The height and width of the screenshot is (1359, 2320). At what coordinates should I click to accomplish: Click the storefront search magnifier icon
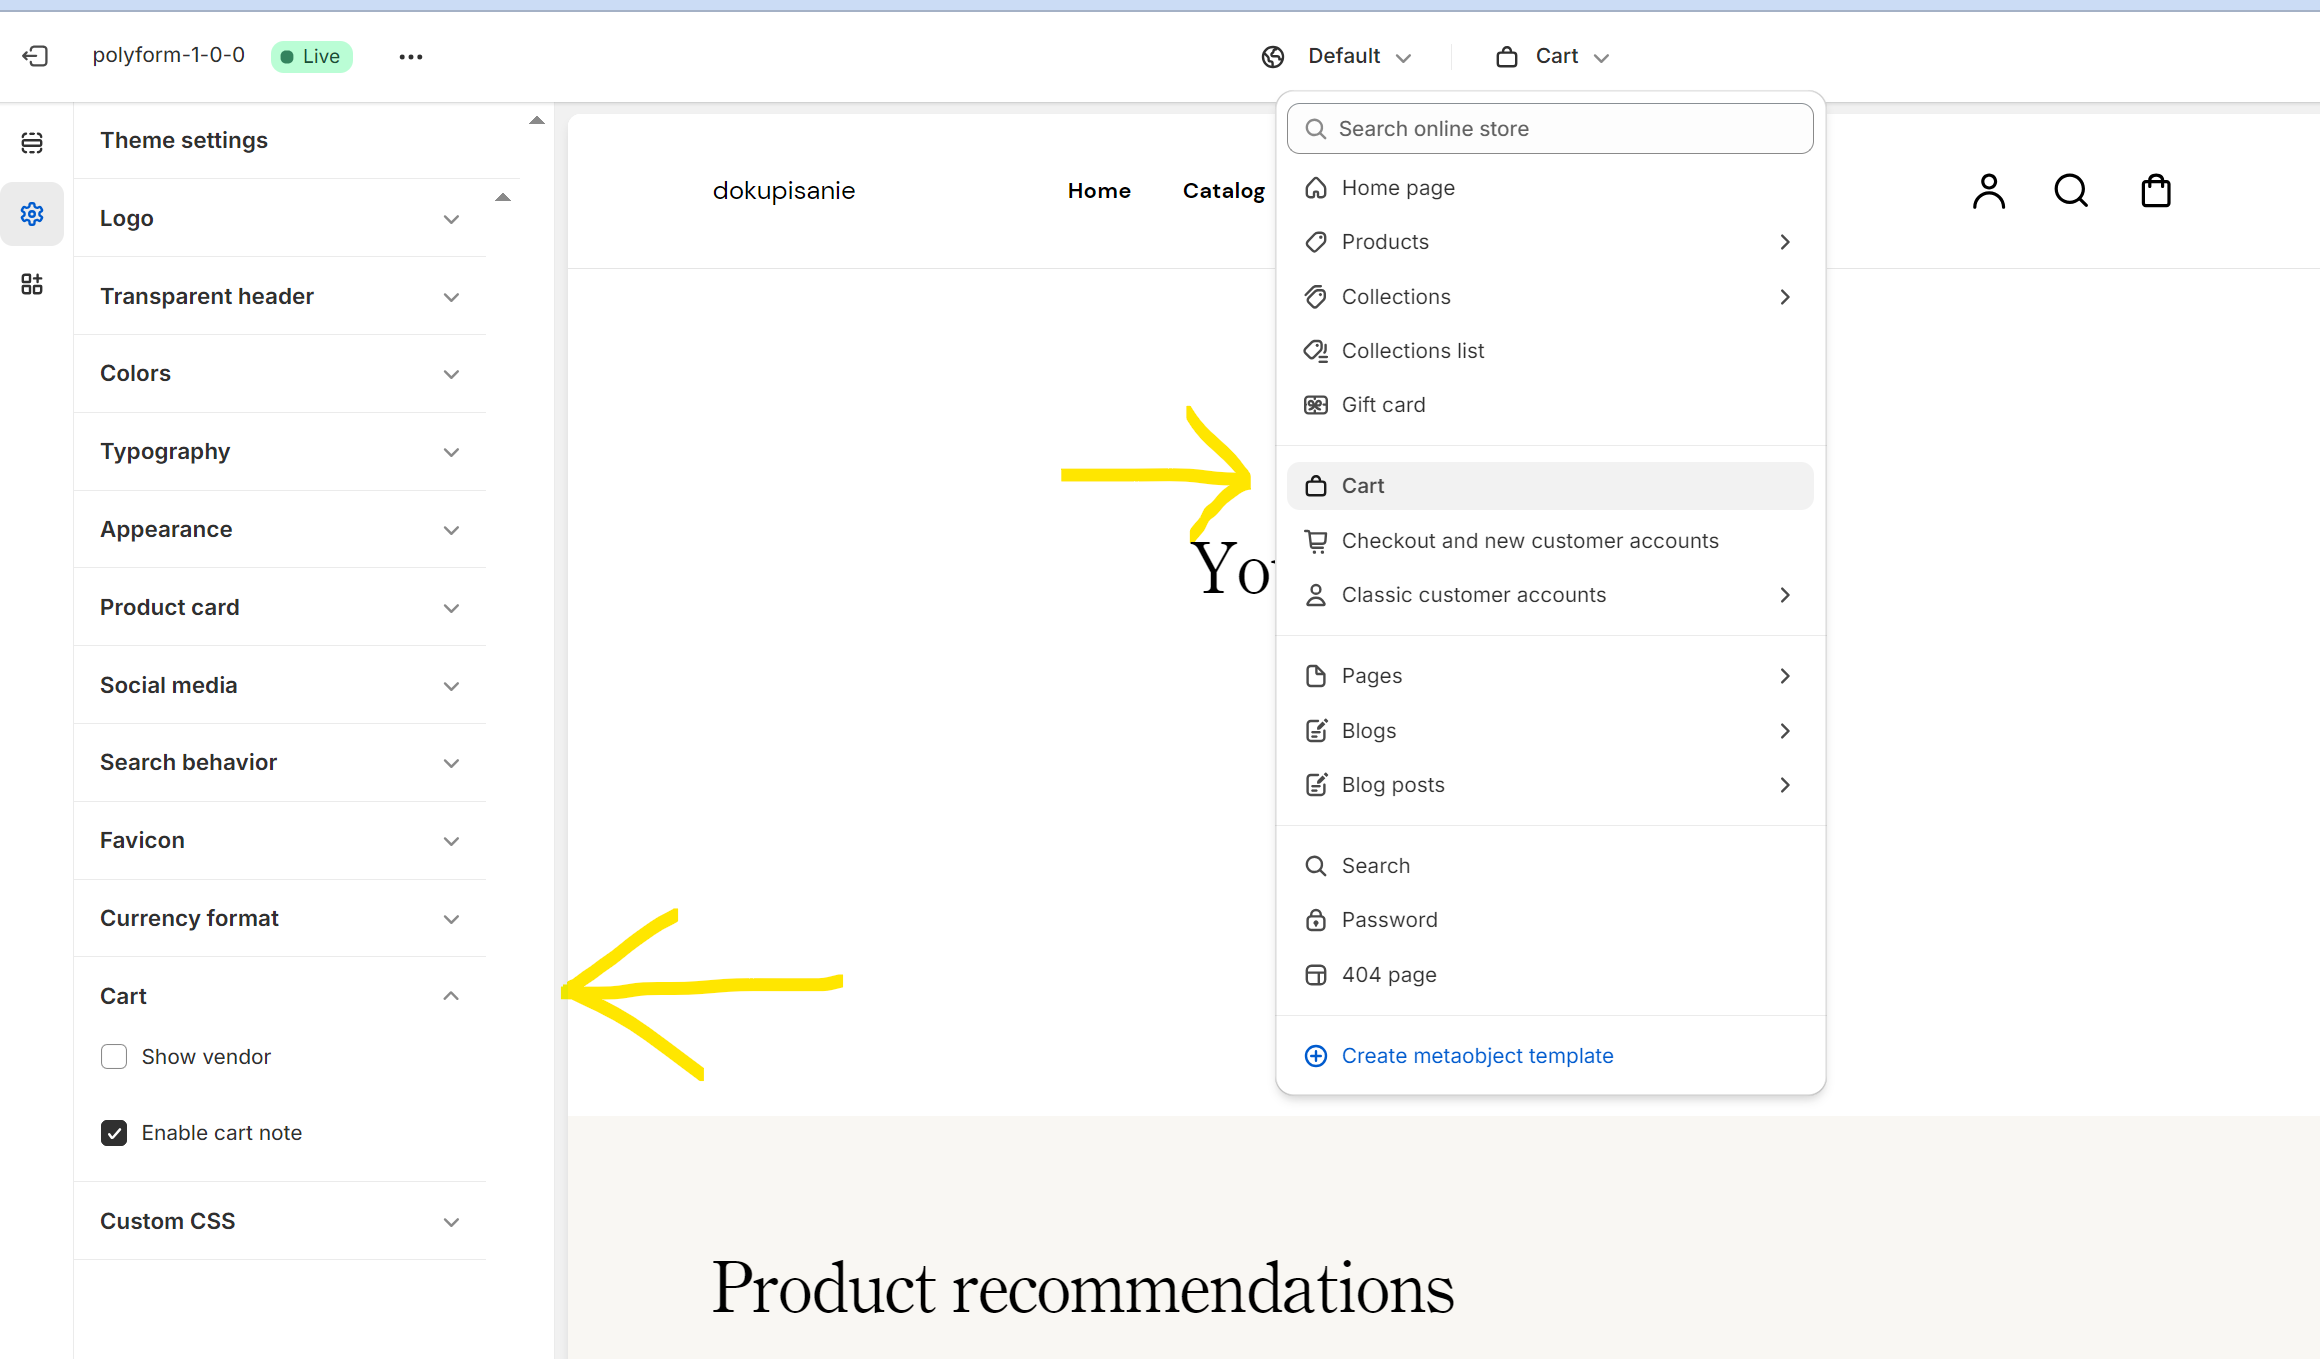2070,190
